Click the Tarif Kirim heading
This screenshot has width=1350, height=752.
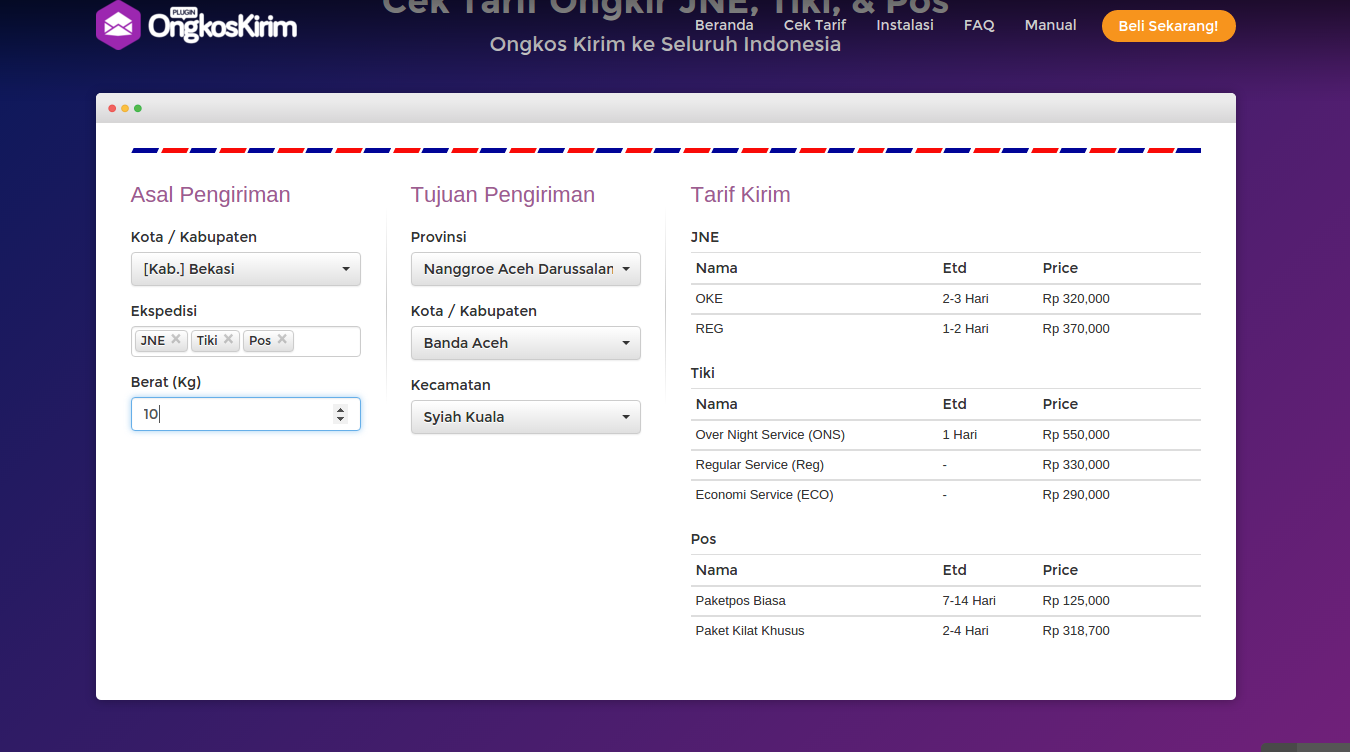coord(740,195)
